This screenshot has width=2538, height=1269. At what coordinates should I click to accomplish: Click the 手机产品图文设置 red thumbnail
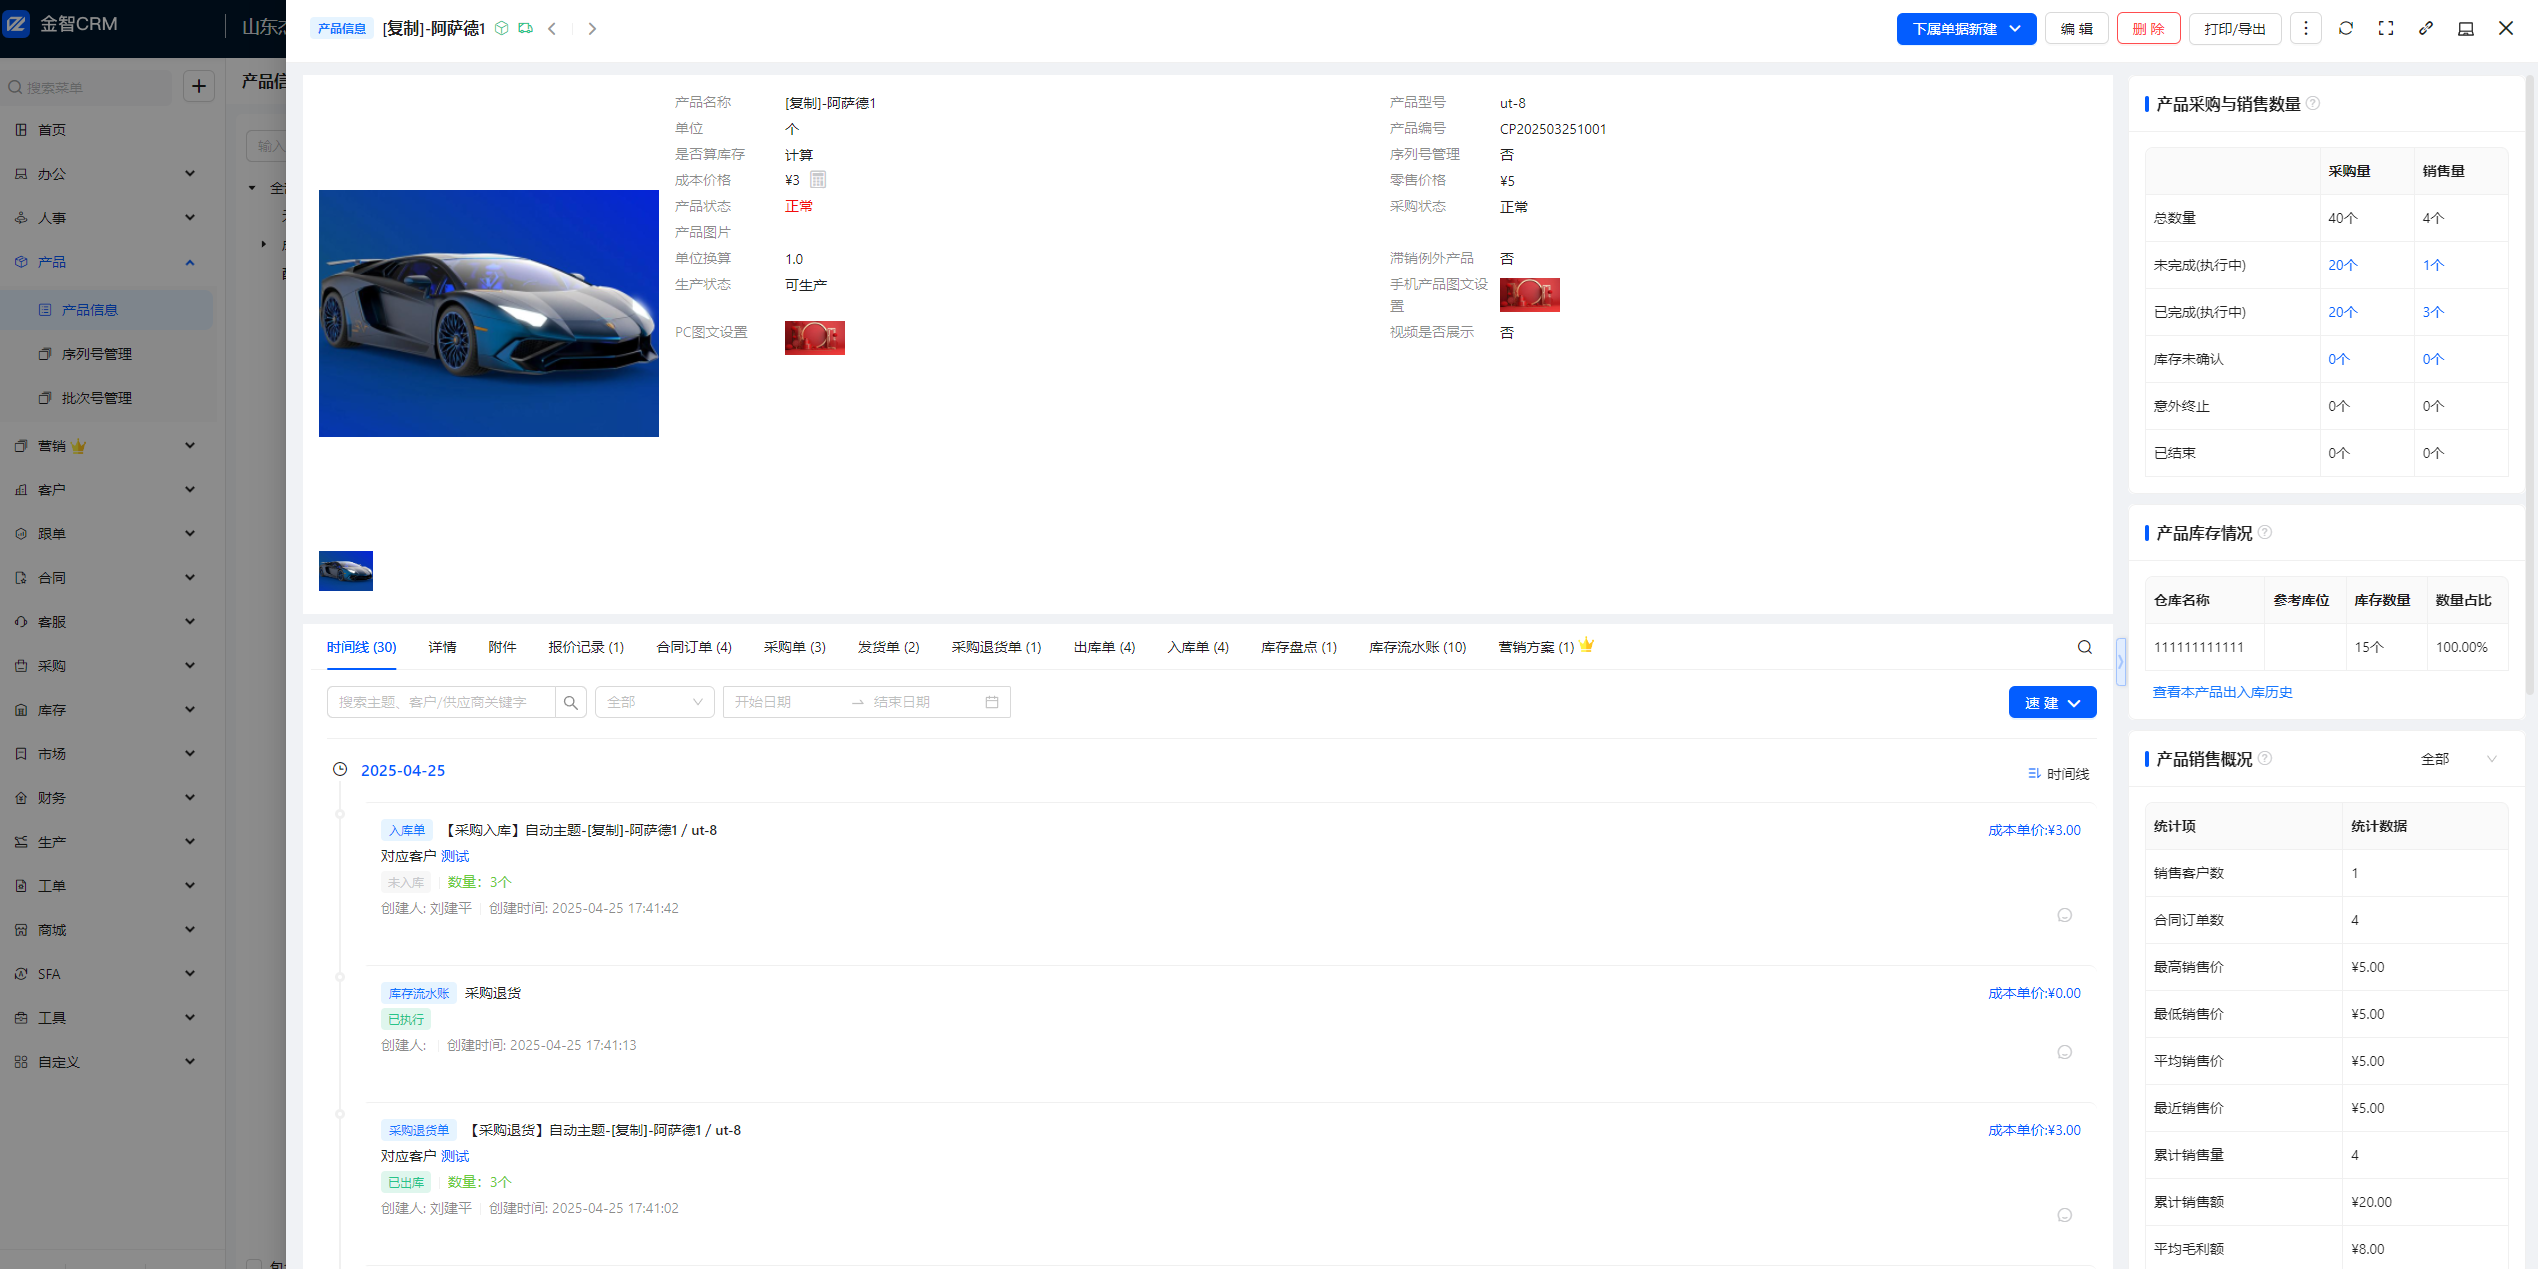1530,295
